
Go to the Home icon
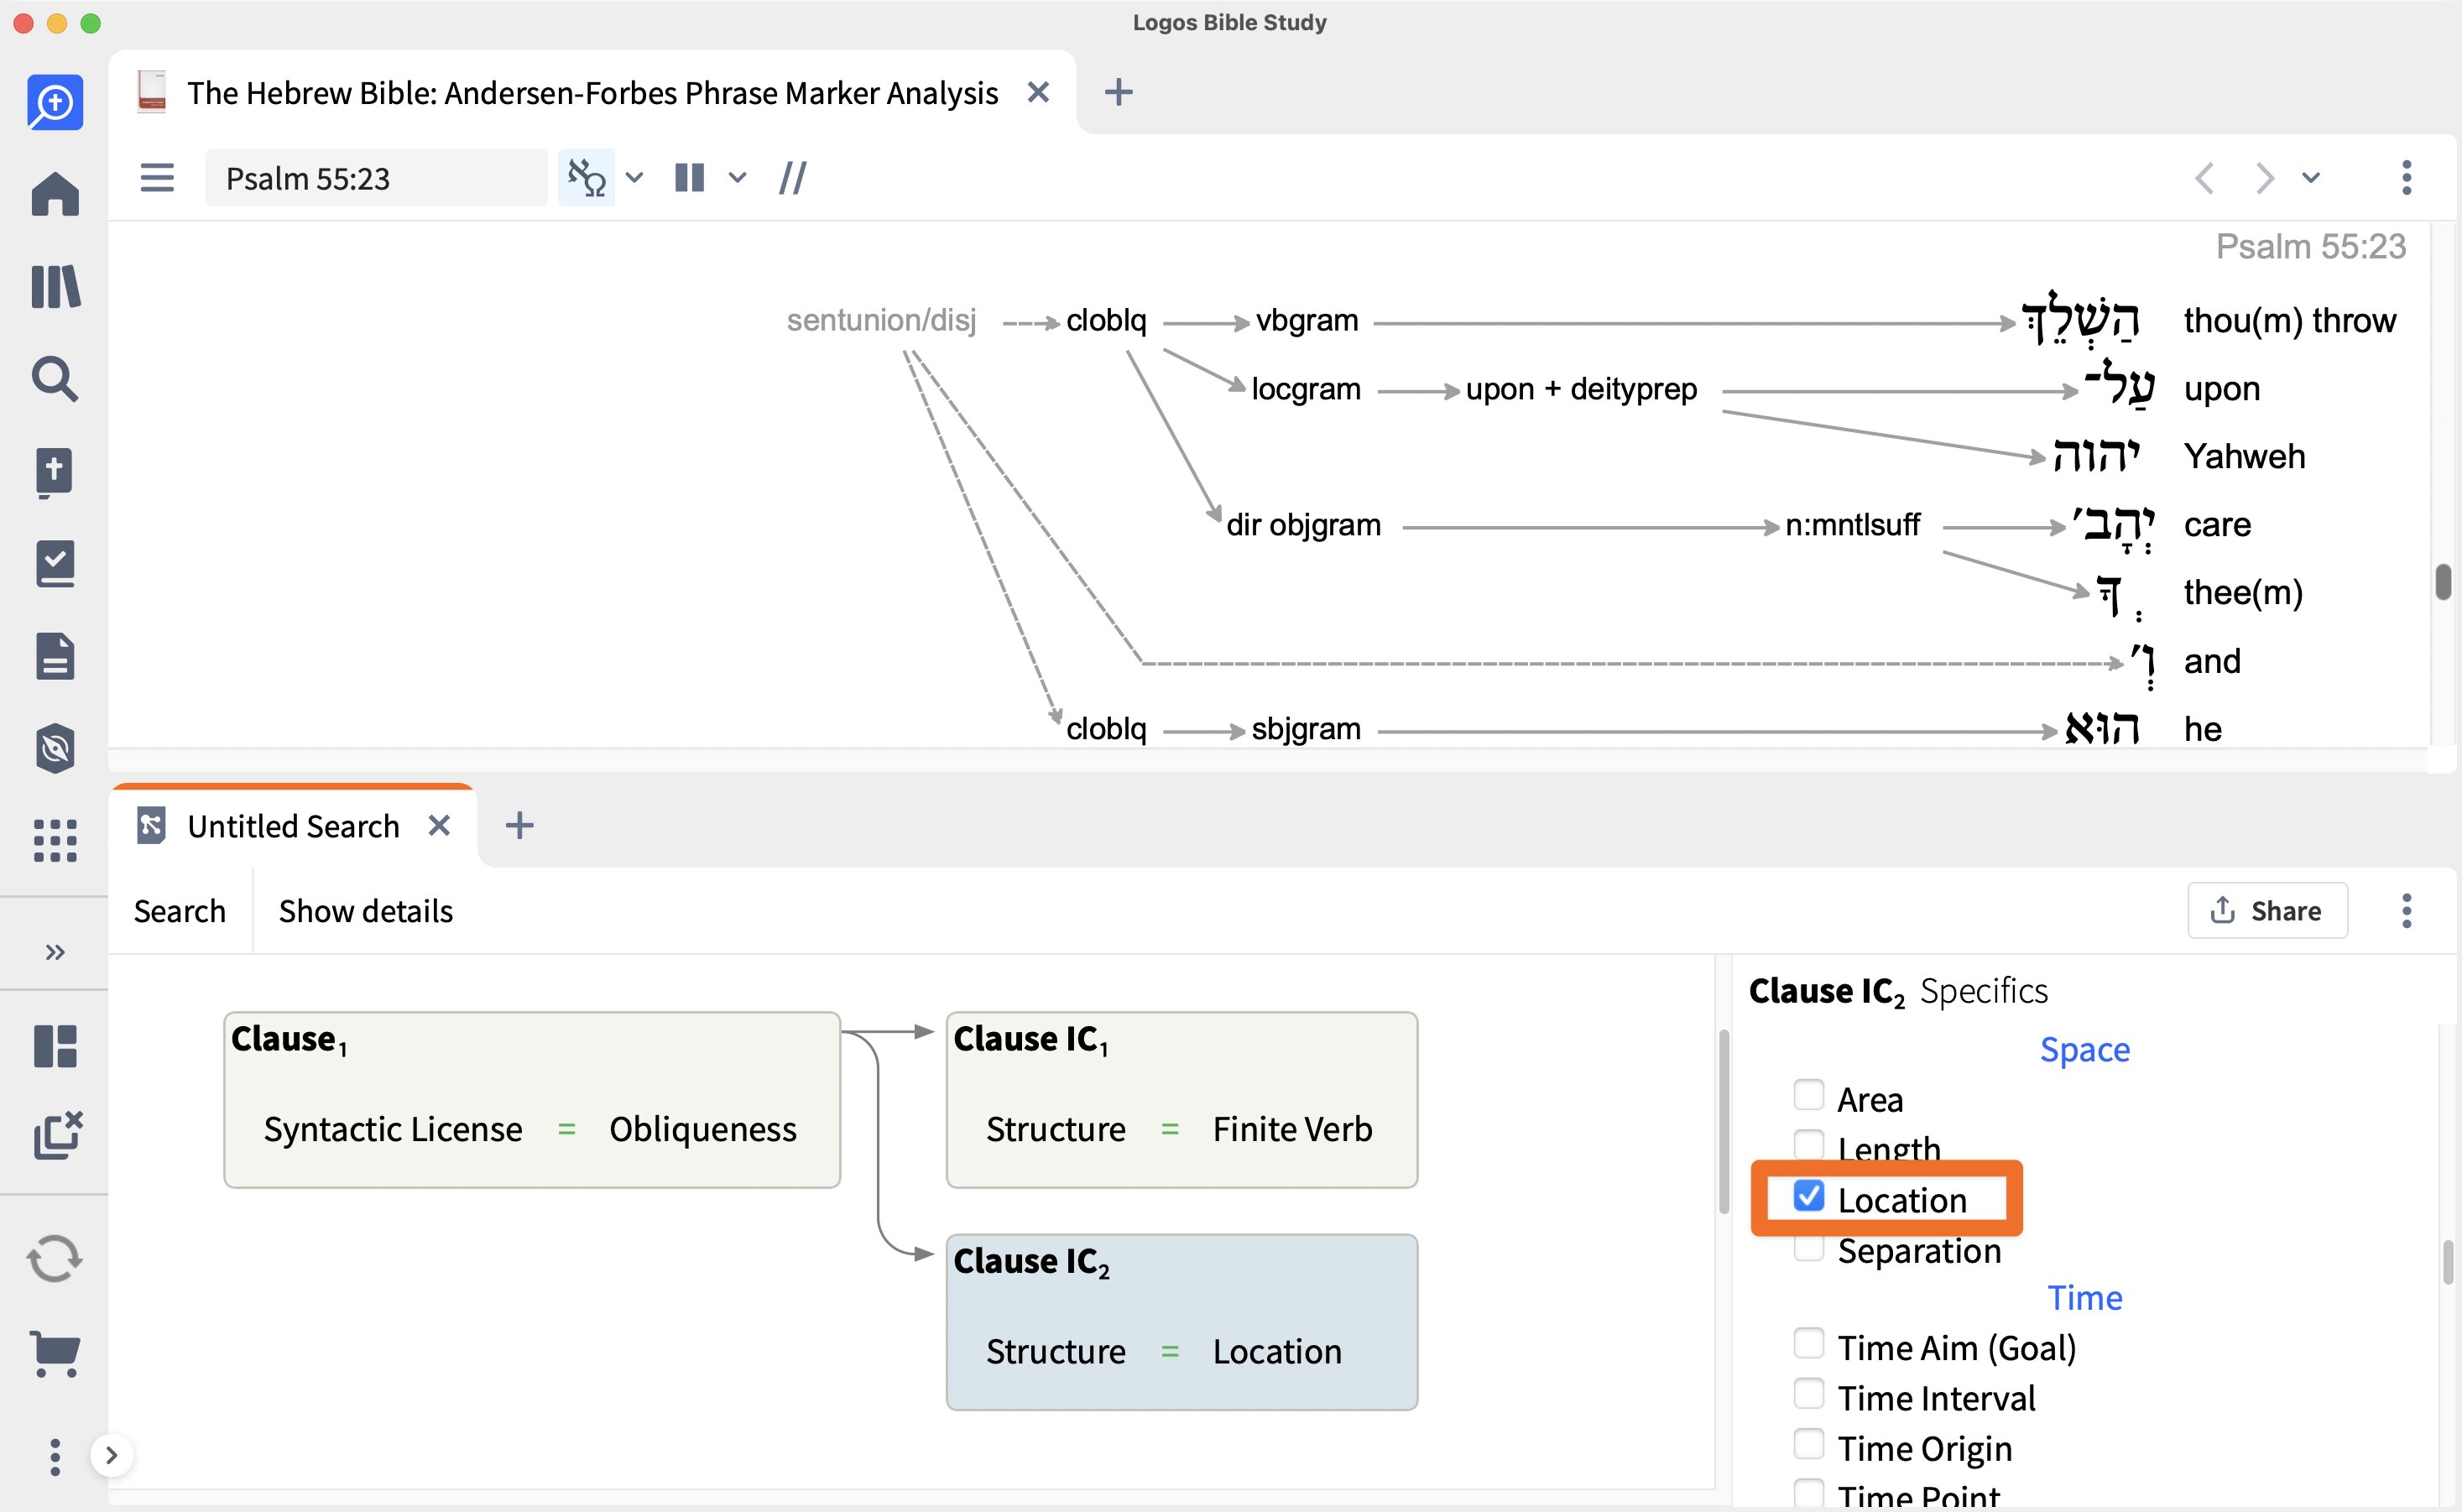point(55,194)
